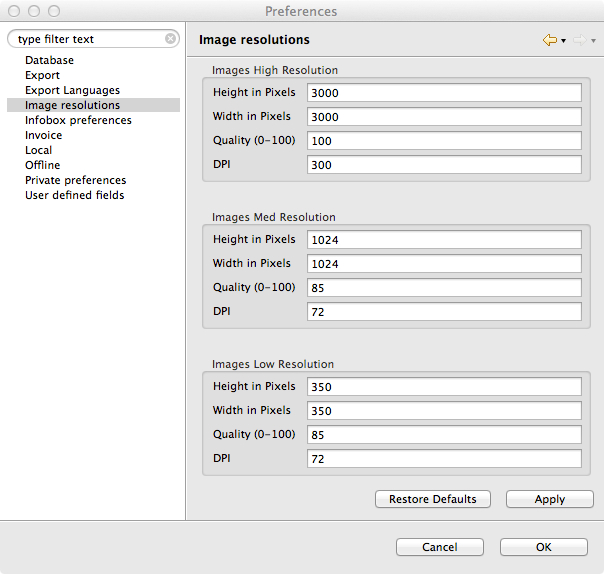Cancel the Preferences dialog
Image resolution: width=604 pixels, height=574 pixels.
point(440,547)
